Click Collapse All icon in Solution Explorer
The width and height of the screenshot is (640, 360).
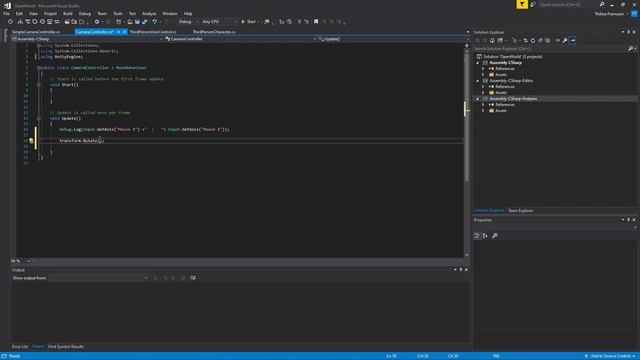540,40
